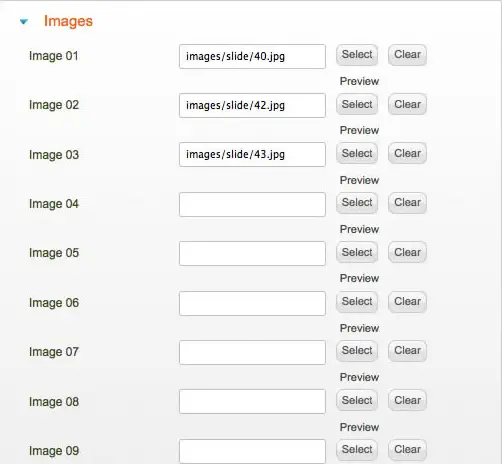Focus the empty Image 06 field
502x464 pixels.
point(252,303)
